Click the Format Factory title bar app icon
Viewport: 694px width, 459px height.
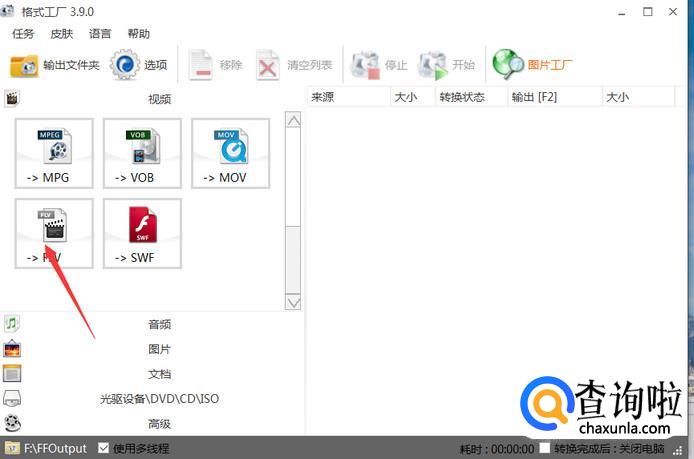click(x=7, y=11)
